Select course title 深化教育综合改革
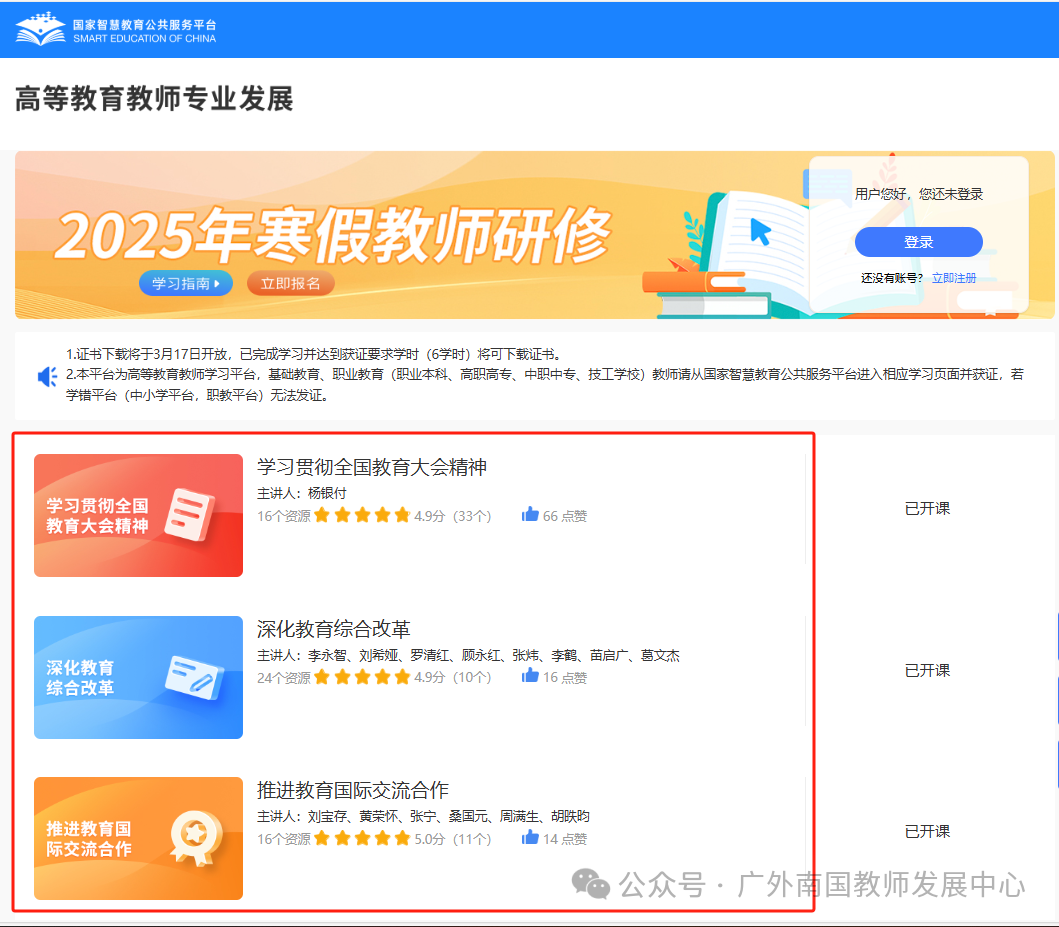Screen dimensions: 1059x927 [333, 629]
